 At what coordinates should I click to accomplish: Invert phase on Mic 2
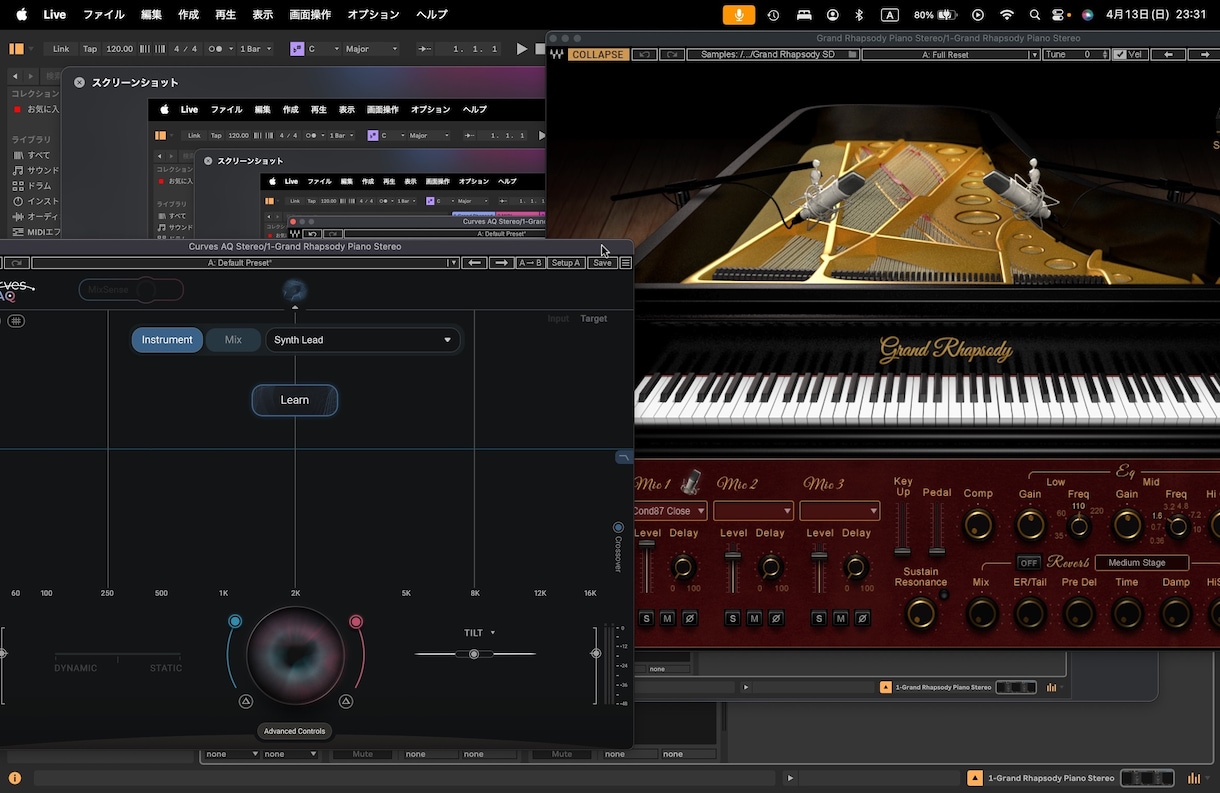(x=776, y=619)
